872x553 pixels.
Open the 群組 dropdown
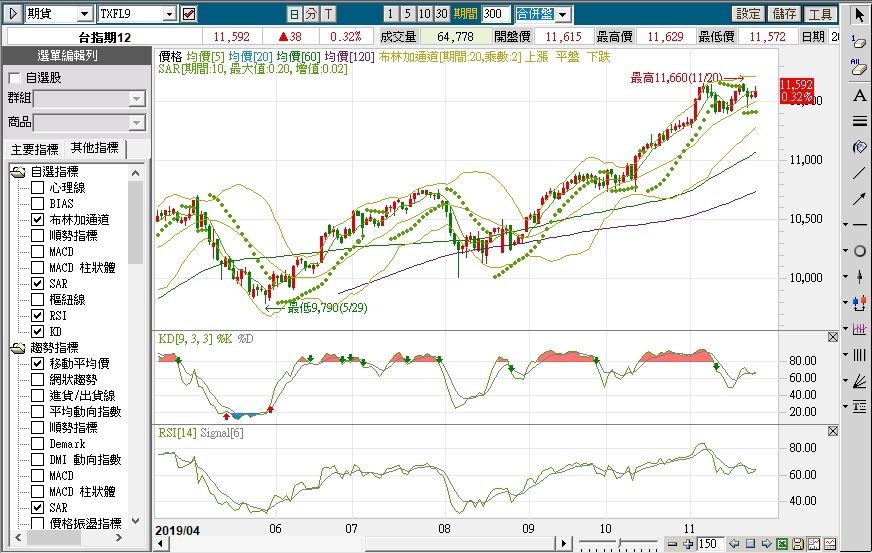(x=136, y=99)
